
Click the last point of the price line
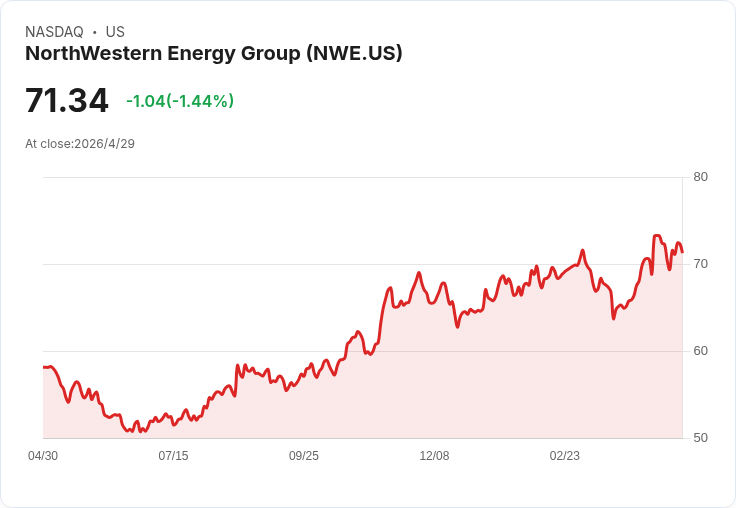(x=682, y=252)
